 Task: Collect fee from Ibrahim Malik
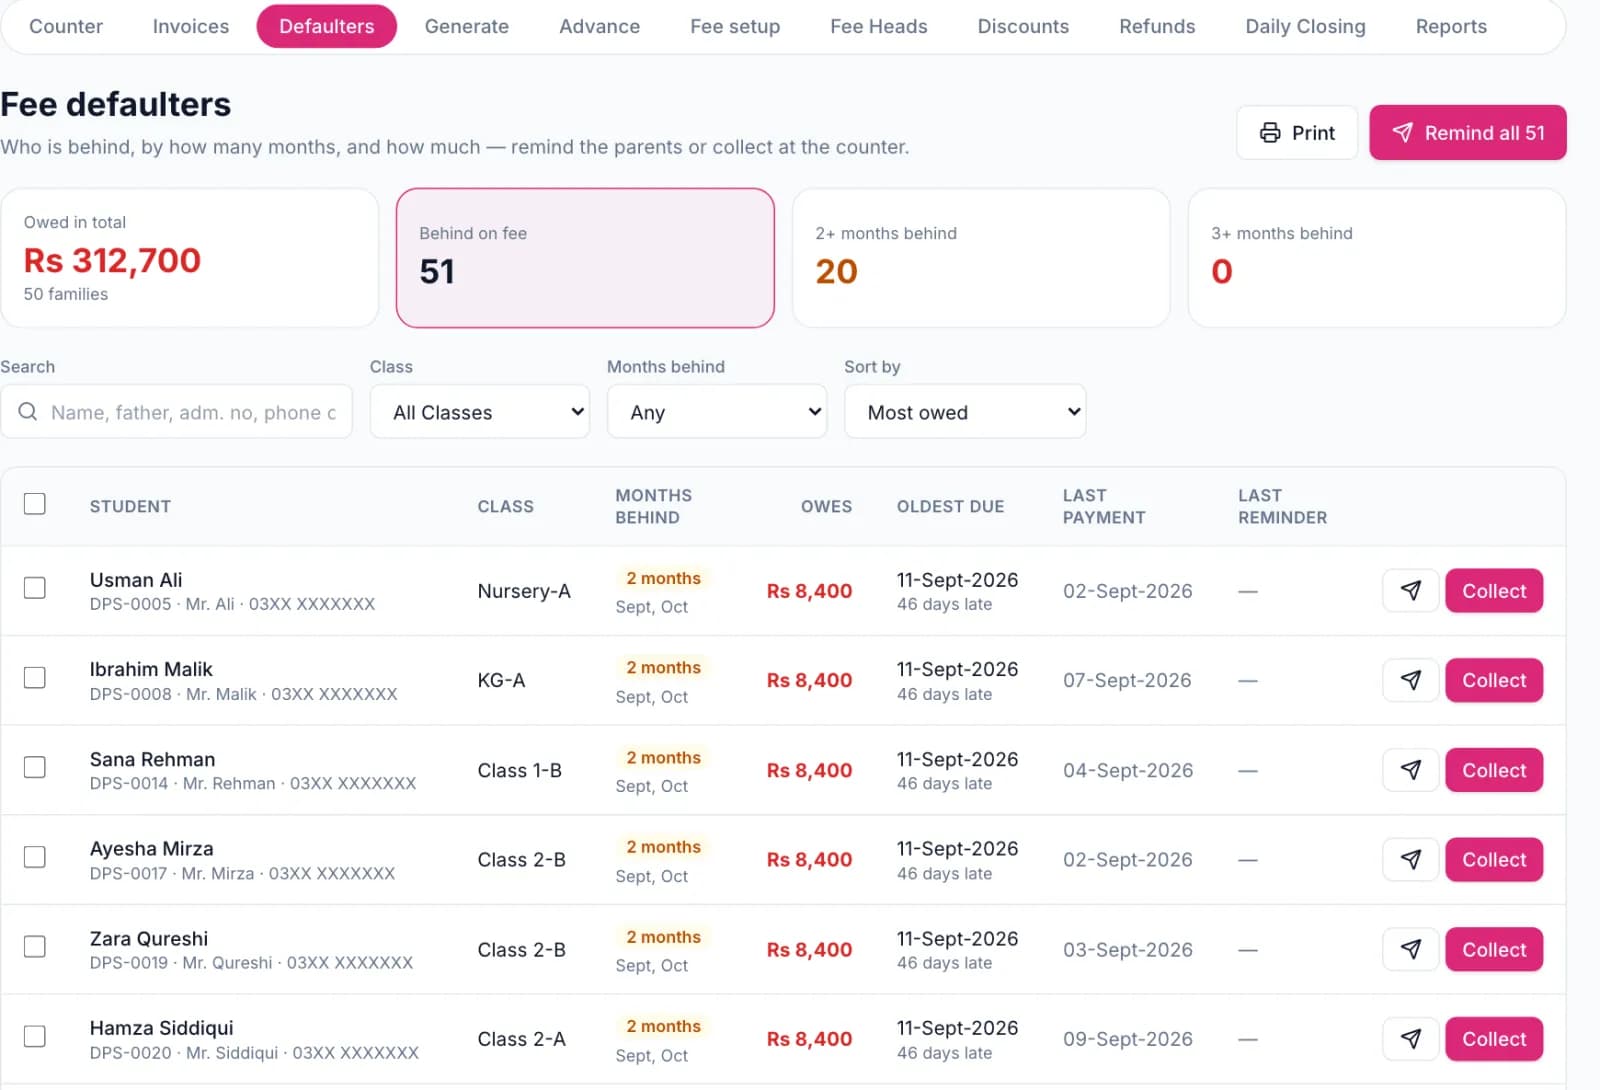[x=1494, y=680]
